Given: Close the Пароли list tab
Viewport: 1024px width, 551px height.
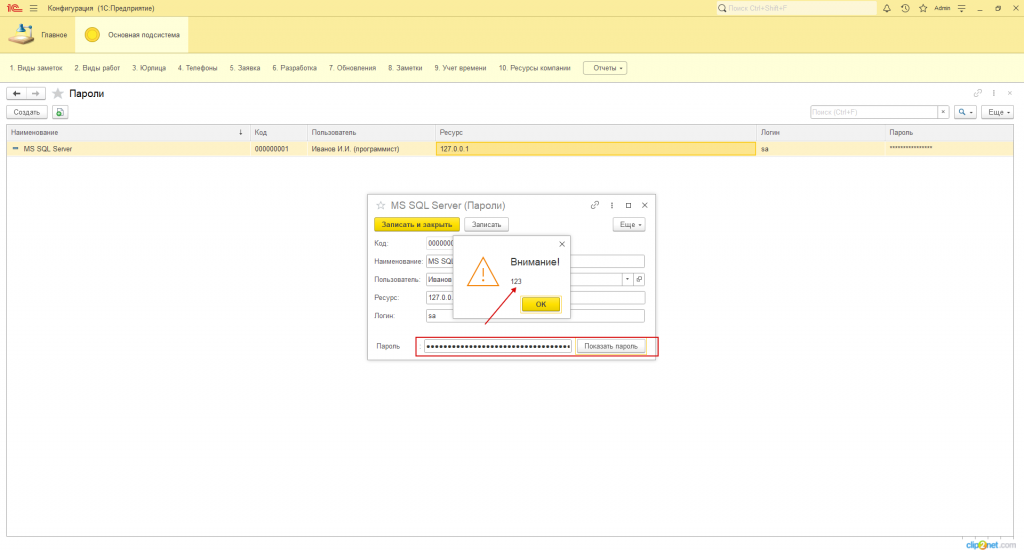Looking at the screenshot, I should click(1010, 93).
